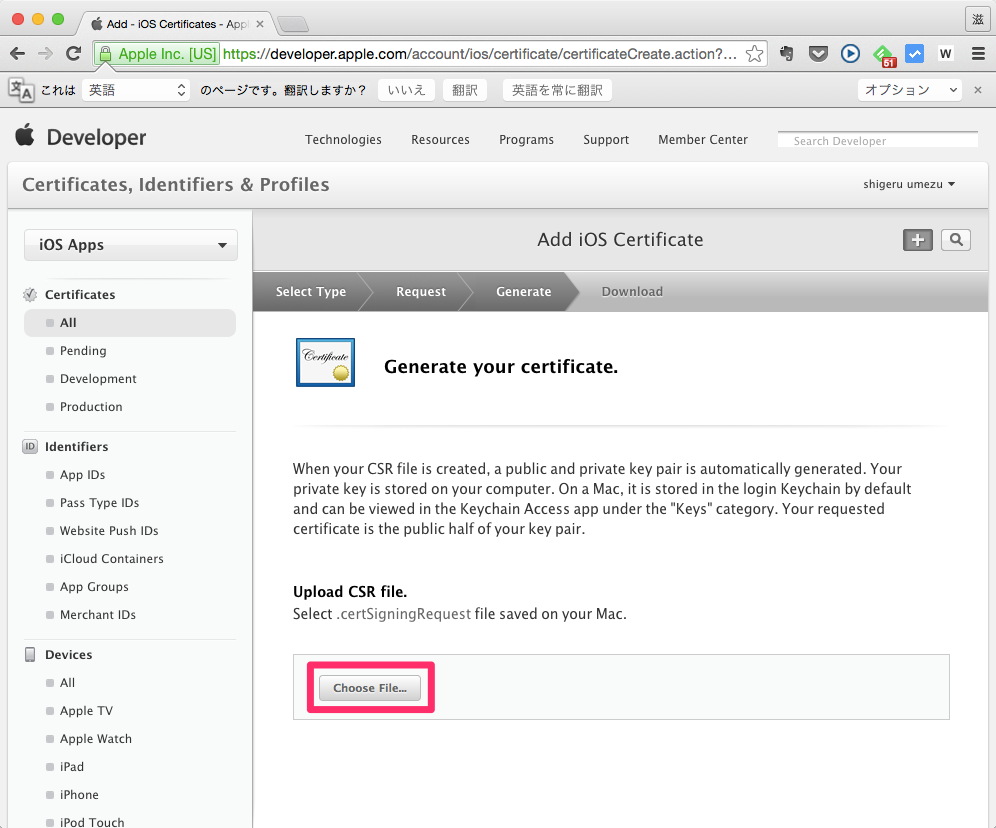
Task: Click the browser address bar URL
Action: point(480,54)
